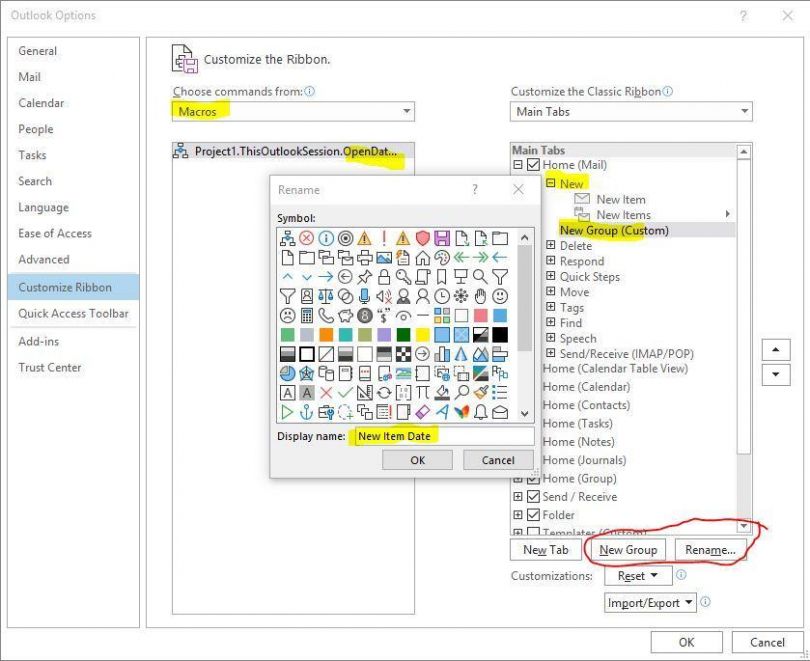Pick the blue anchor symbol
810x661 pixels.
click(306, 412)
